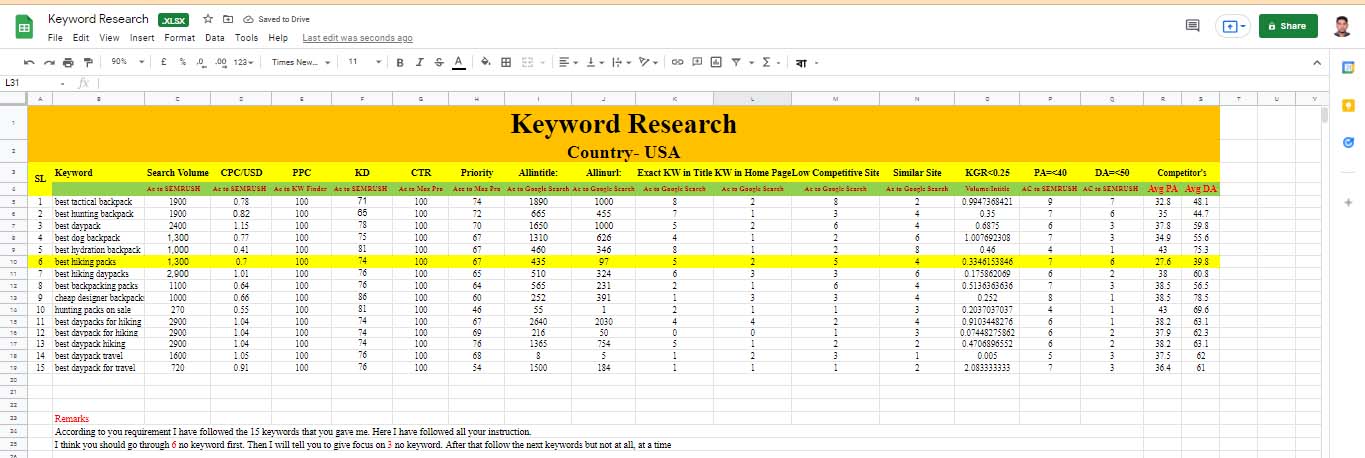Expand the Times New Roman font dropdown

pos(300,62)
